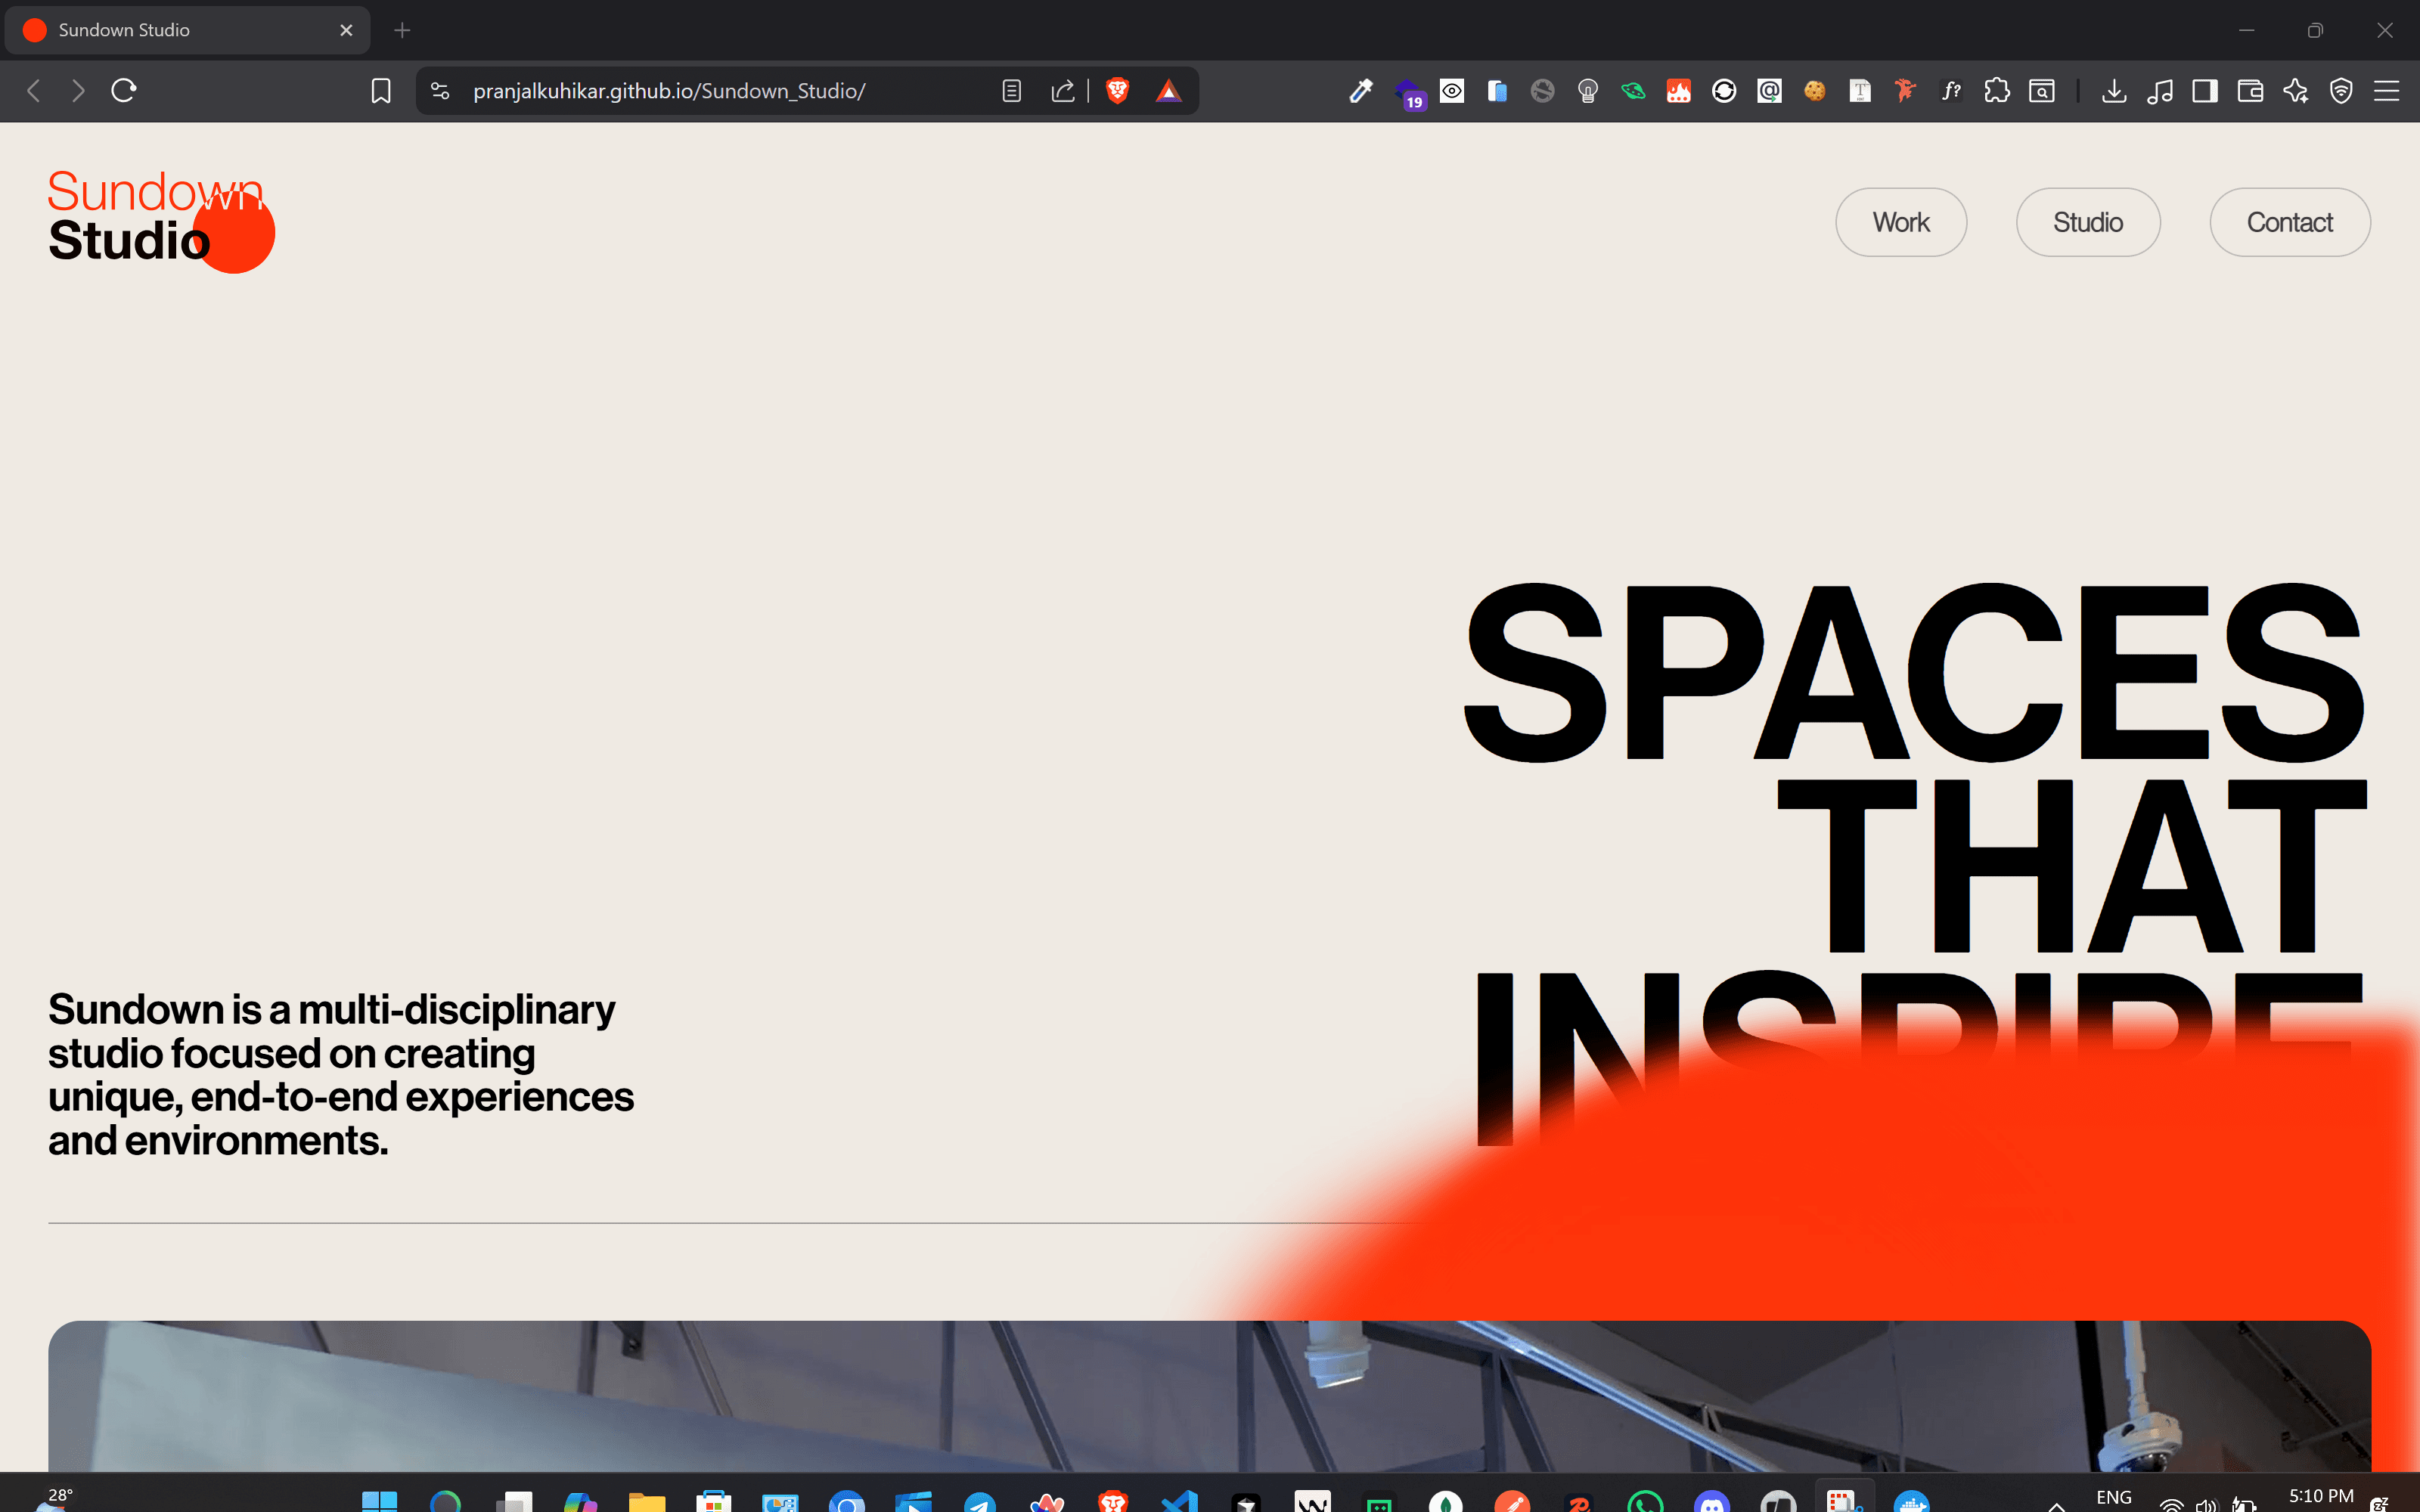Share this page via share icon
This screenshot has height=1512, width=2420.
[x=1063, y=91]
